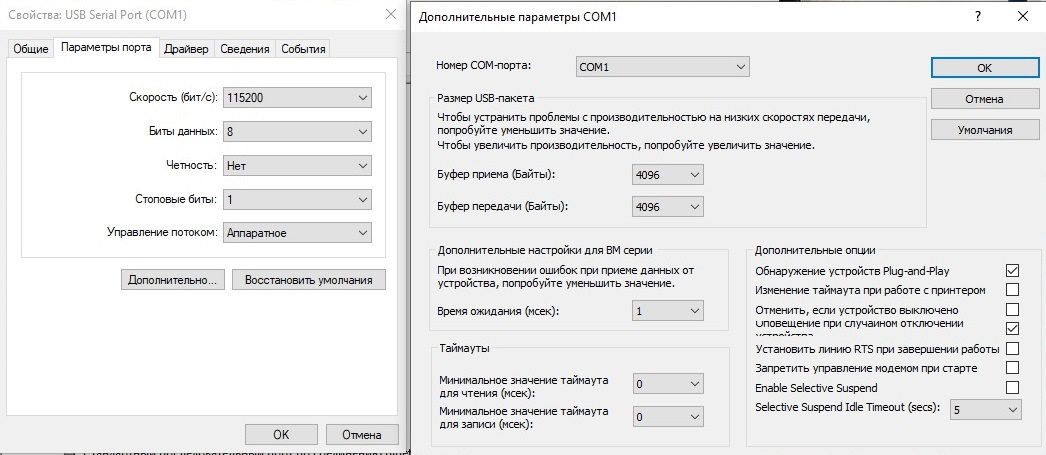1046x455 pixels.
Task: Switch to the Общие tab
Action: tap(30, 49)
